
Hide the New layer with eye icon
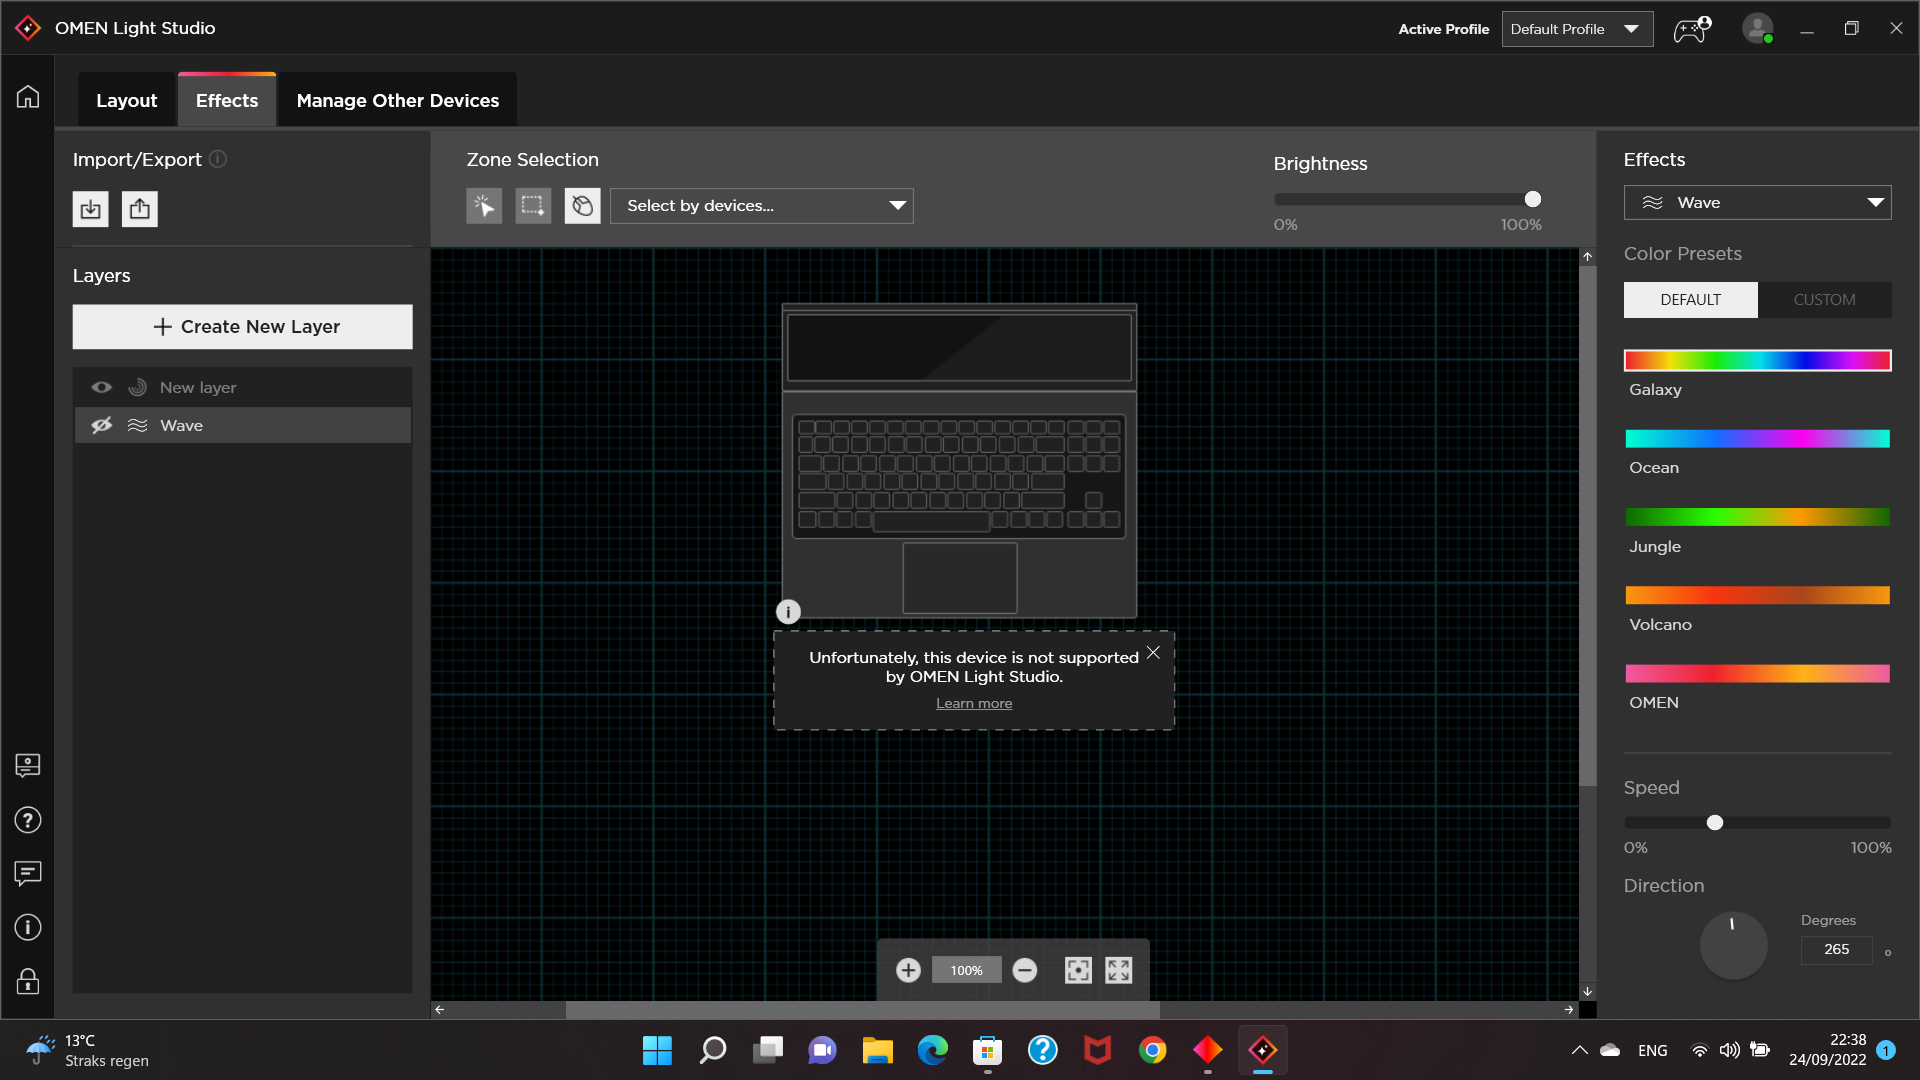click(x=102, y=387)
